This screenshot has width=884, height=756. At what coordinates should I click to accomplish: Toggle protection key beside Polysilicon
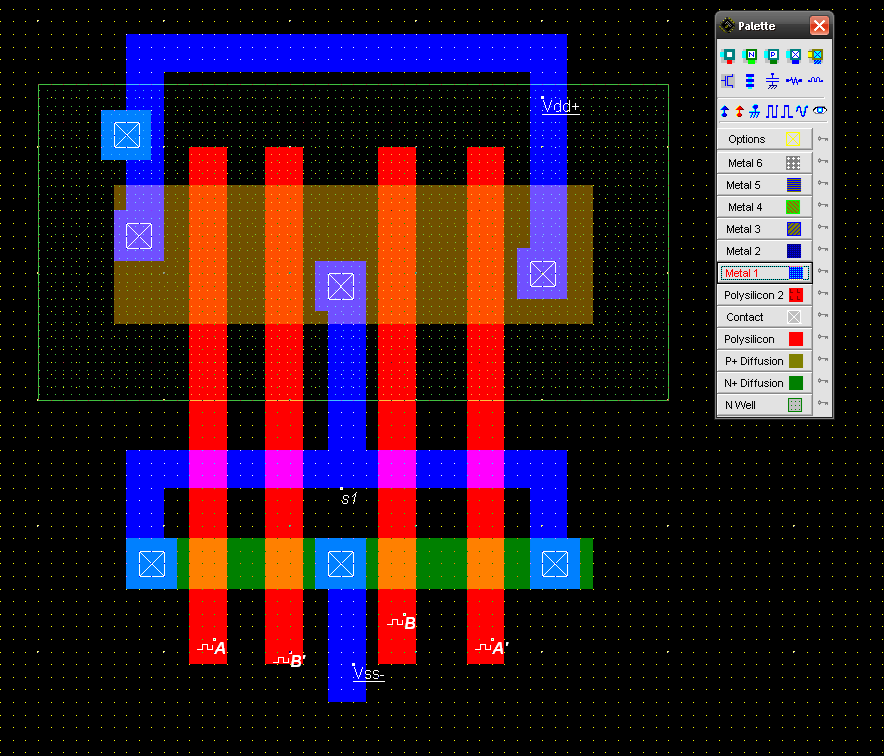point(823,337)
